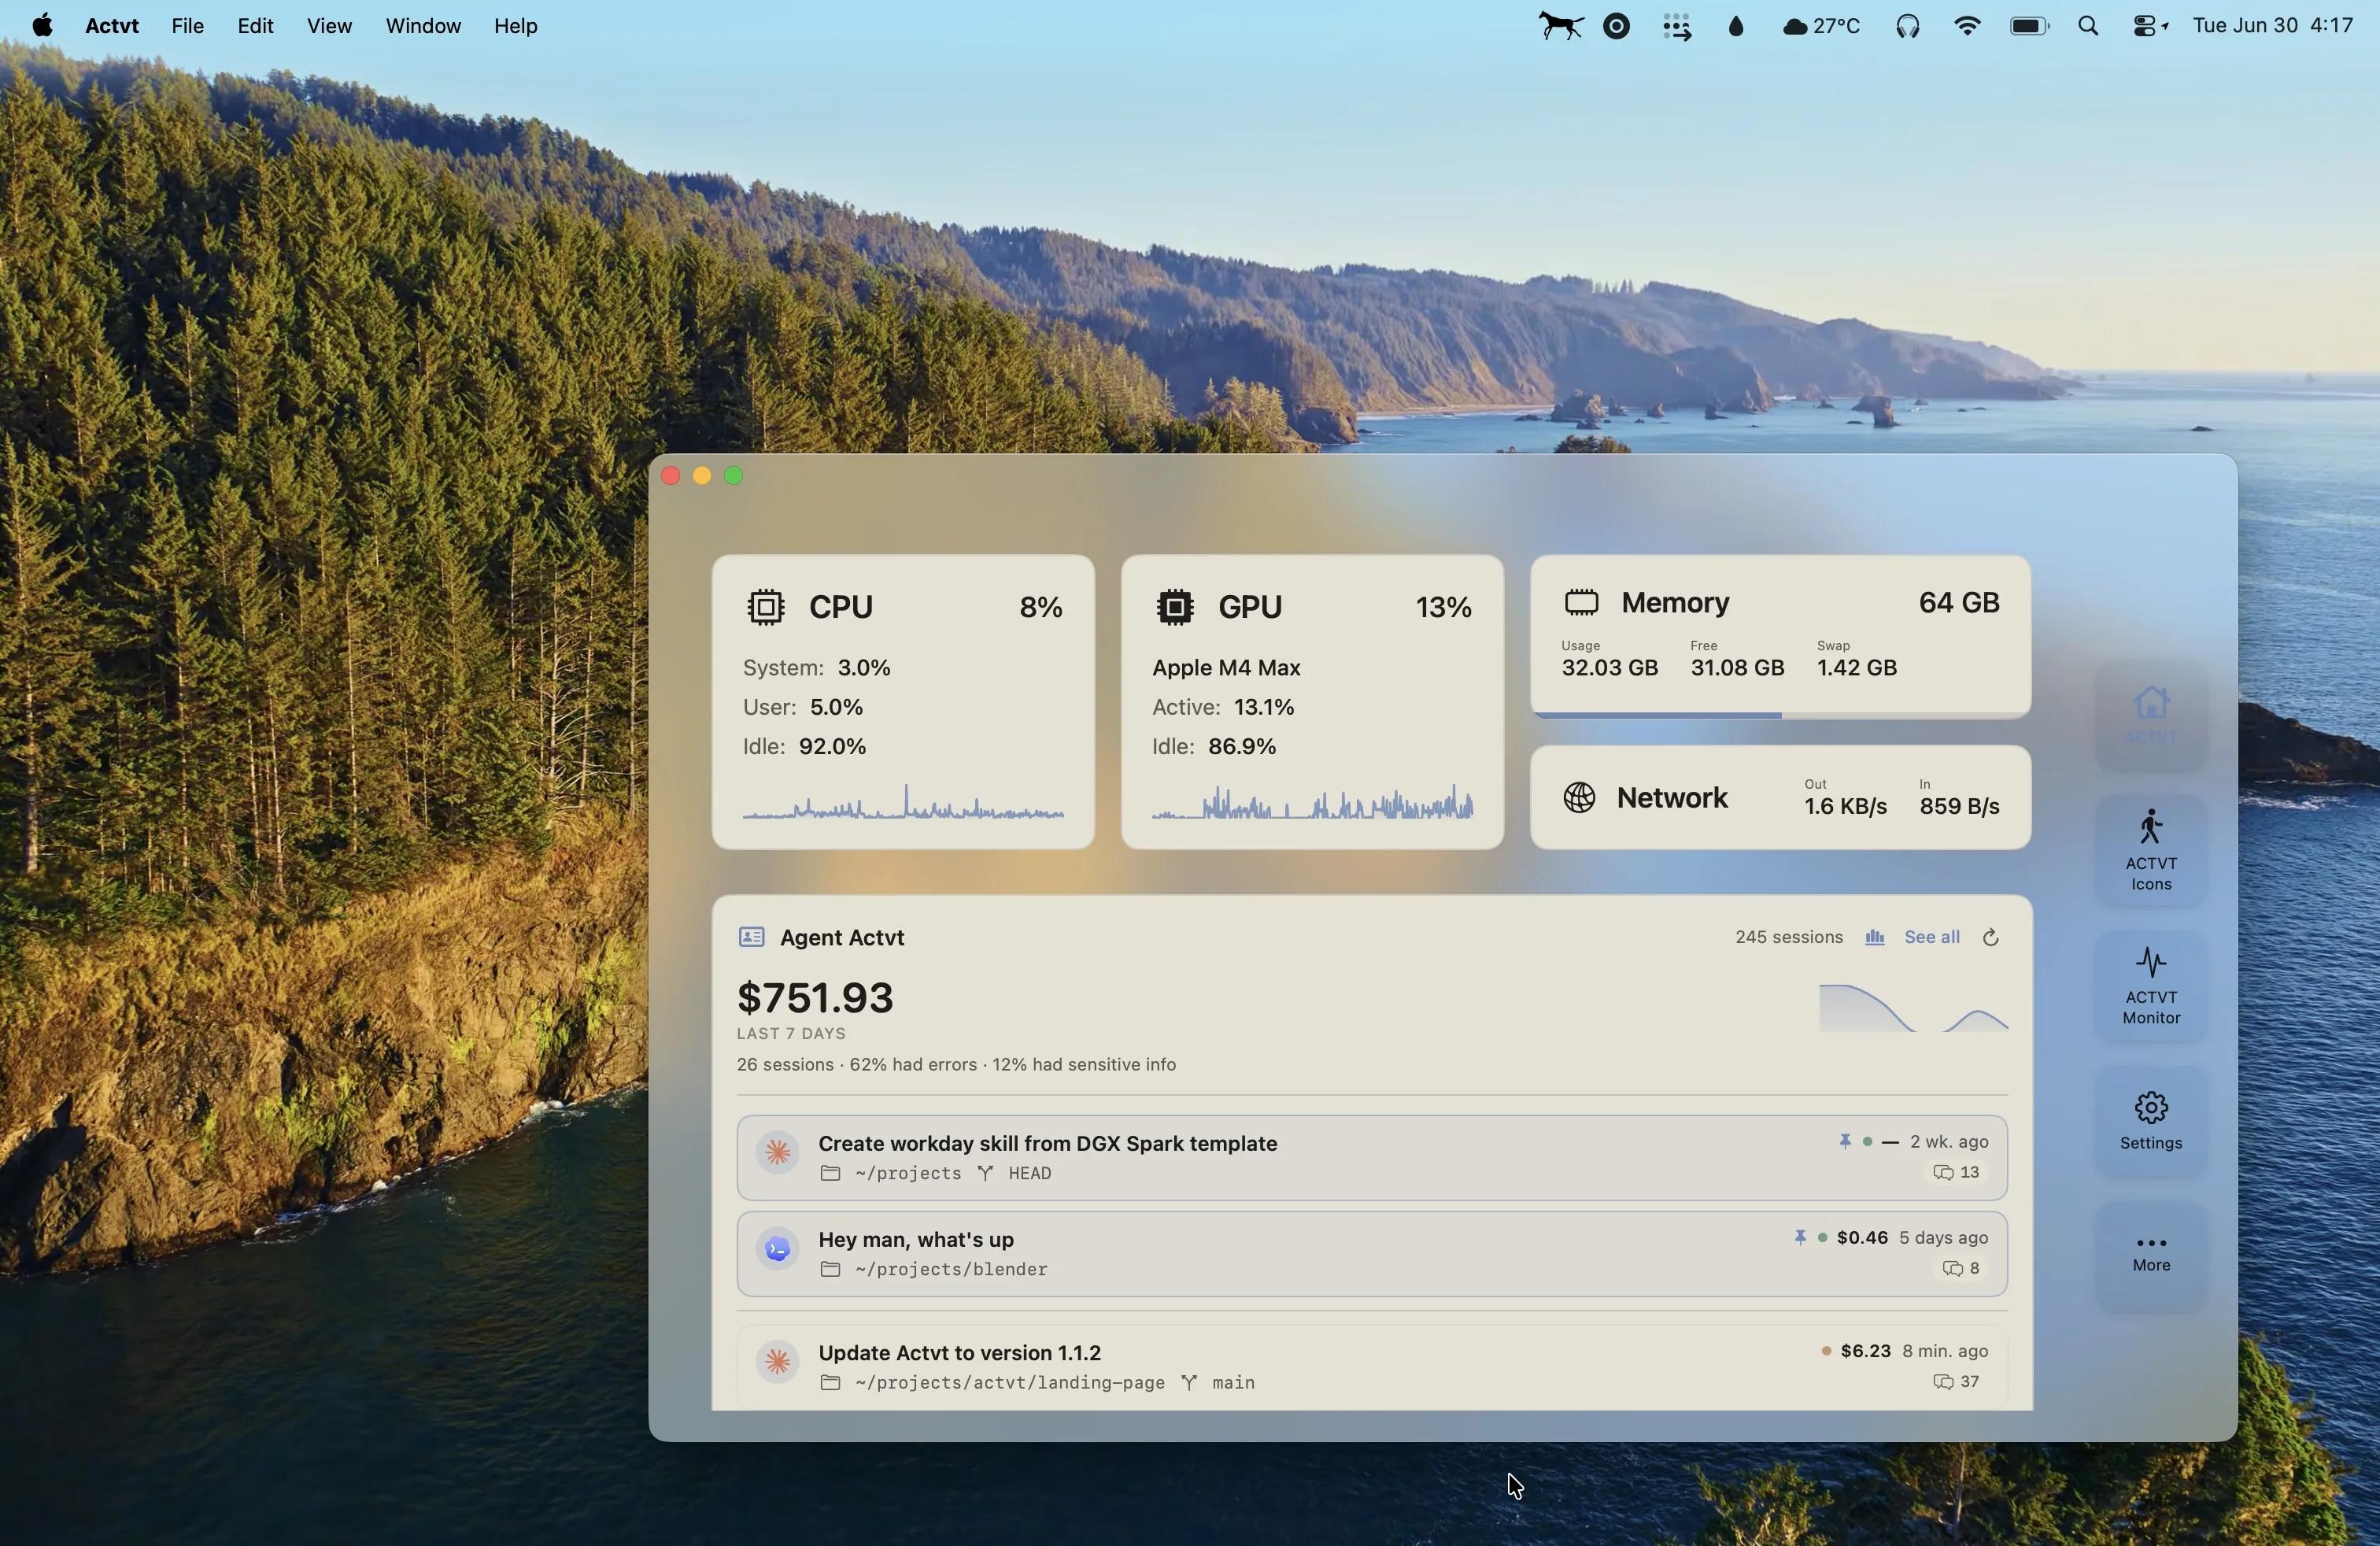Click the $751.93 total amount
Screen dimensions: 2380x1546
(x=815, y=997)
